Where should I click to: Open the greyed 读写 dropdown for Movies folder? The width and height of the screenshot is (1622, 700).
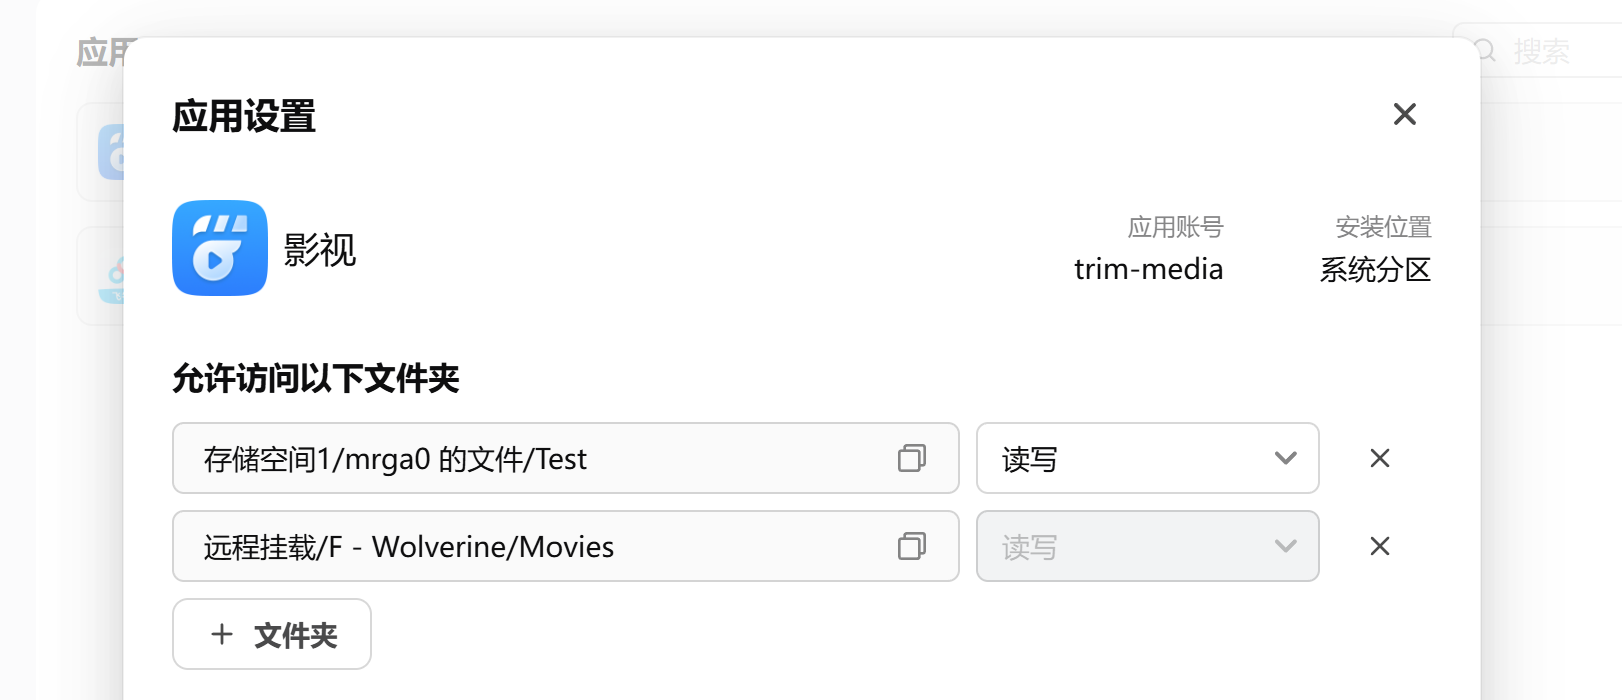1147,546
